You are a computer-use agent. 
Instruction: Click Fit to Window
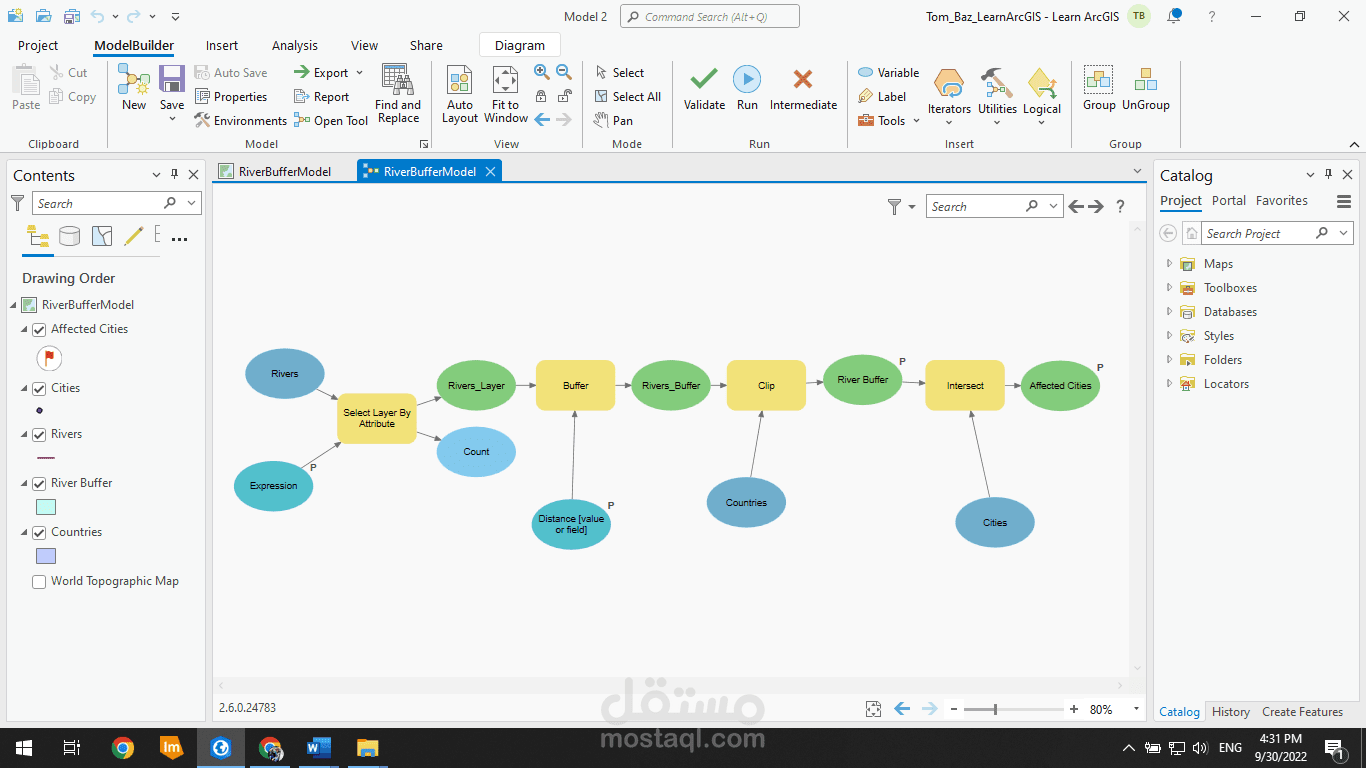tap(506, 96)
